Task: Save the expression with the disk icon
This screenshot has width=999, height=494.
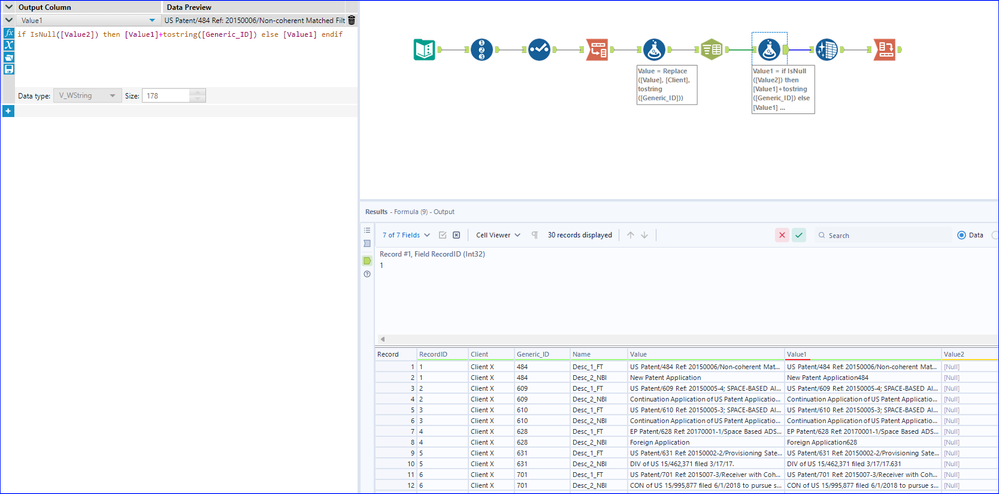Action: click(9, 69)
